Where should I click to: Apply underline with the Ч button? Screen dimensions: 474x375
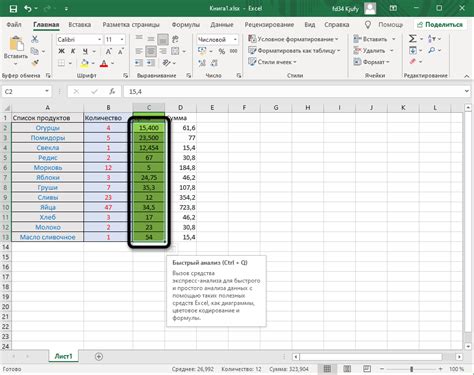click(85, 51)
